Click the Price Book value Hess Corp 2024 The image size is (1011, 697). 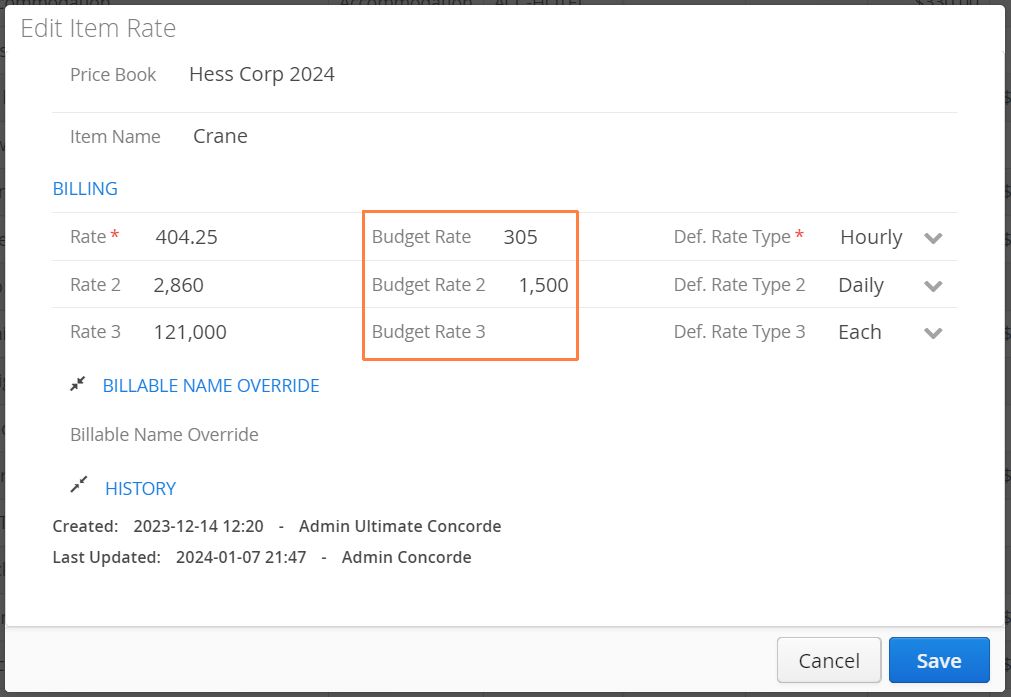click(262, 74)
